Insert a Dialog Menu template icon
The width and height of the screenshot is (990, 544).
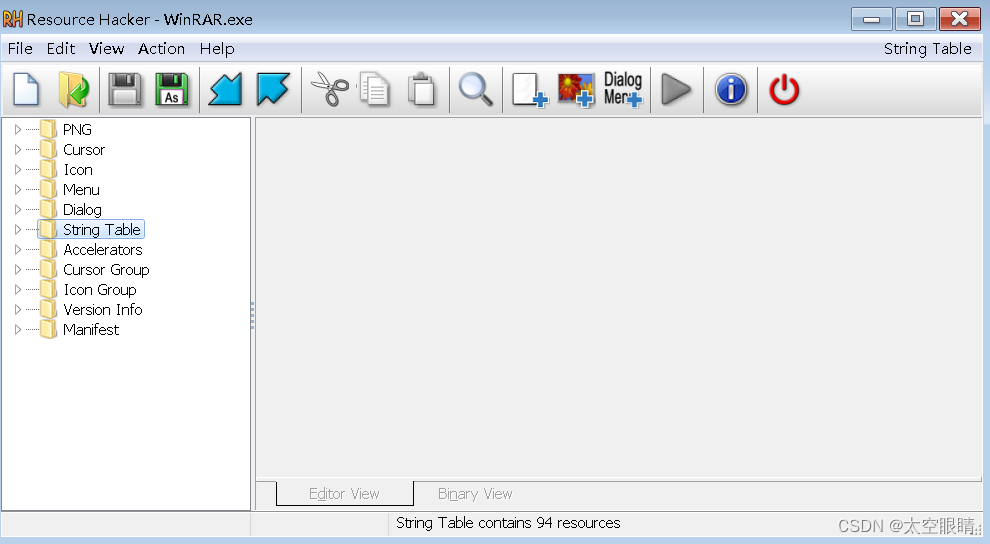623,89
